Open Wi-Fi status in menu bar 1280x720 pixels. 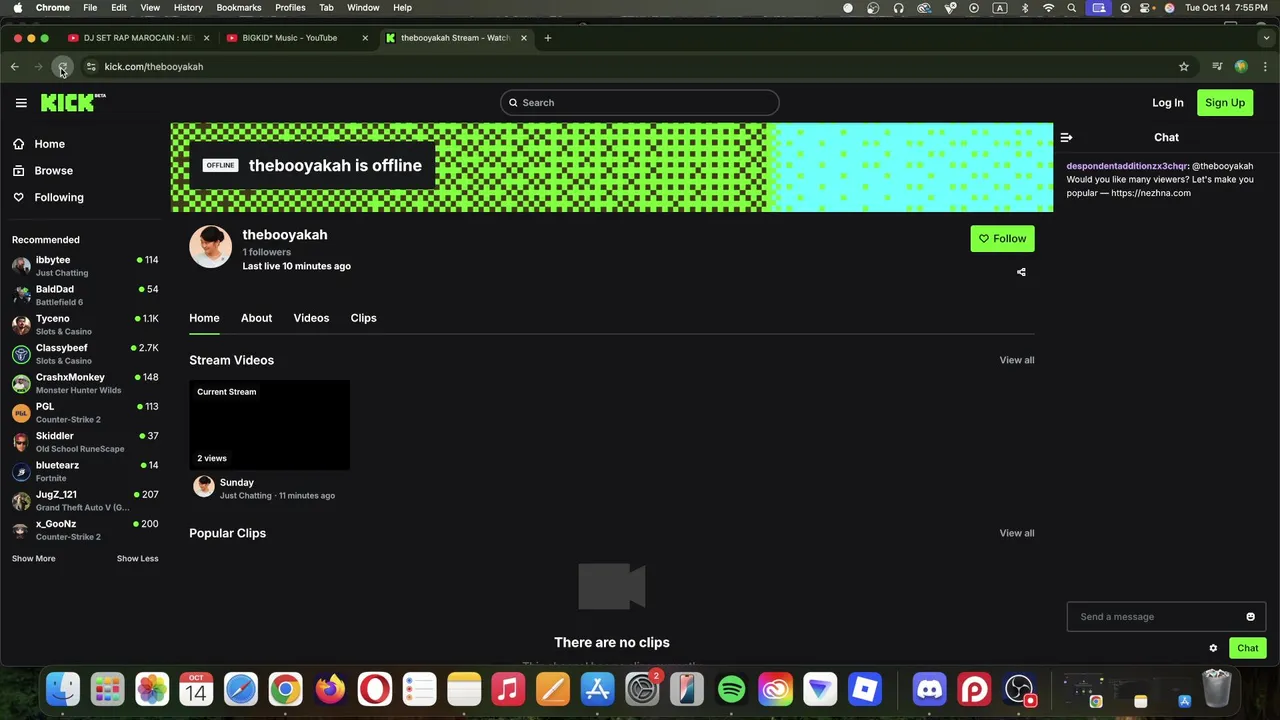[x=1048, y=8]
